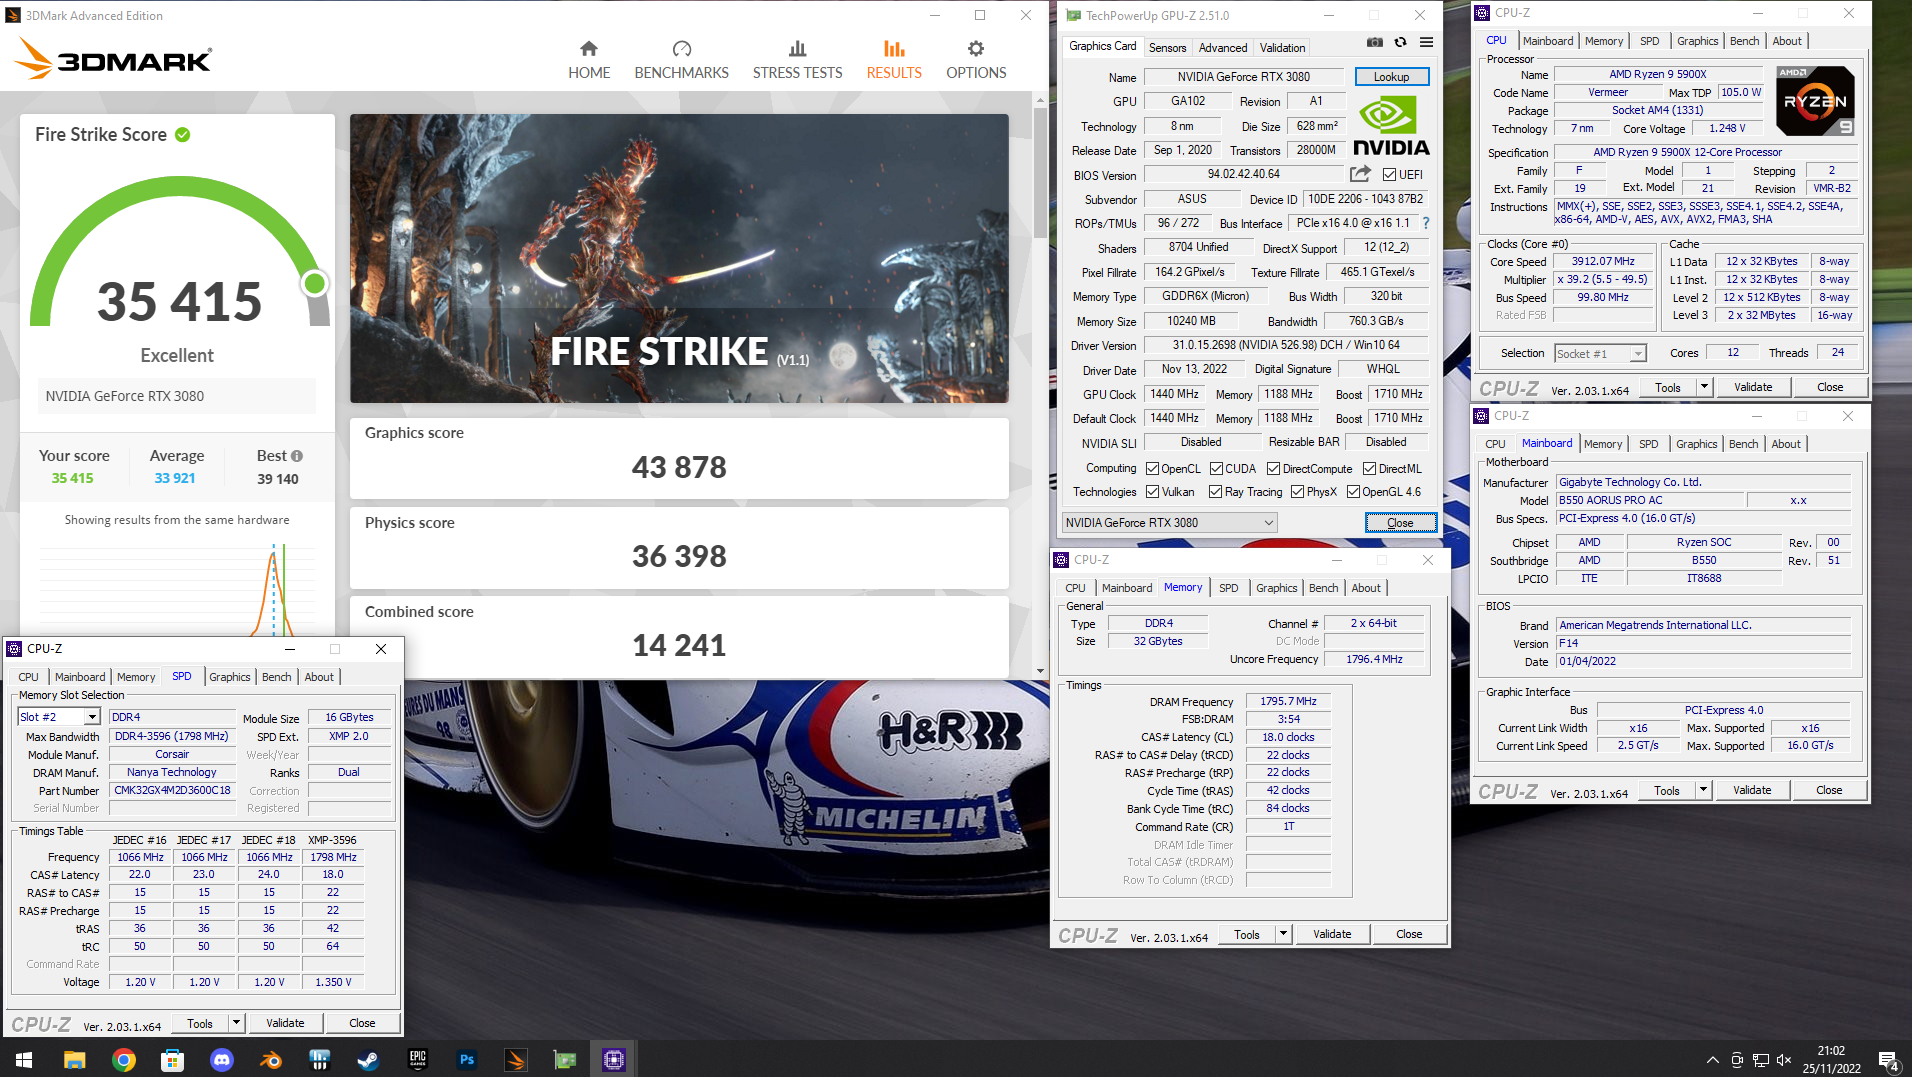Click Validate in CPU-Z SPD window
The width and height of the screenshot is (1912, 1077).
[x=285, y=1023]
